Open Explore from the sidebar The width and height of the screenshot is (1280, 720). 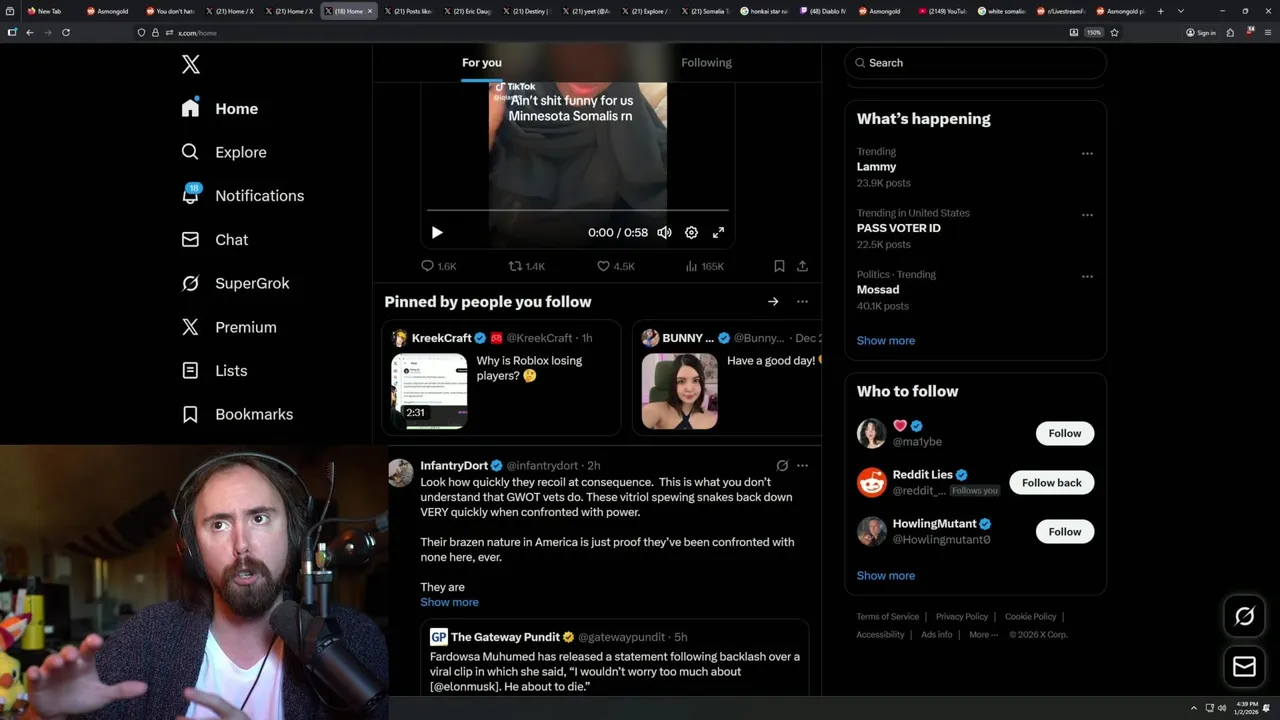pos(224,152)
